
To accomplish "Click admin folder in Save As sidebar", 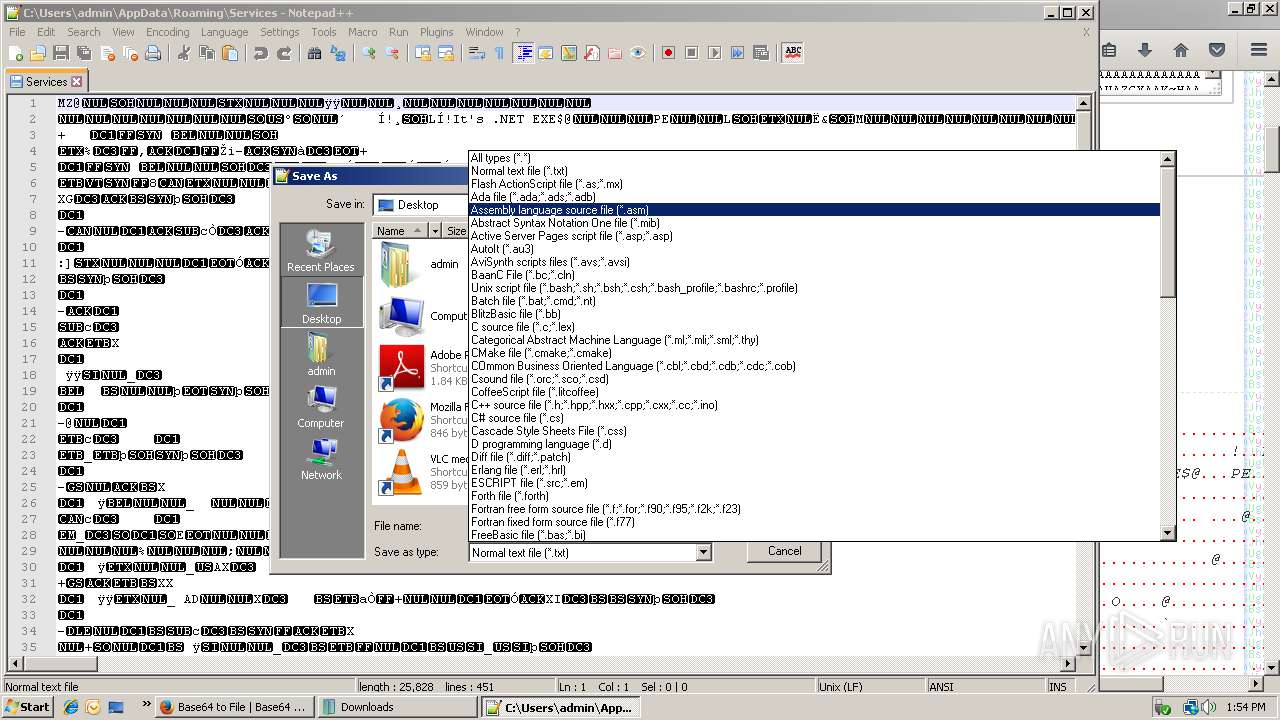I will coord(320,354).
